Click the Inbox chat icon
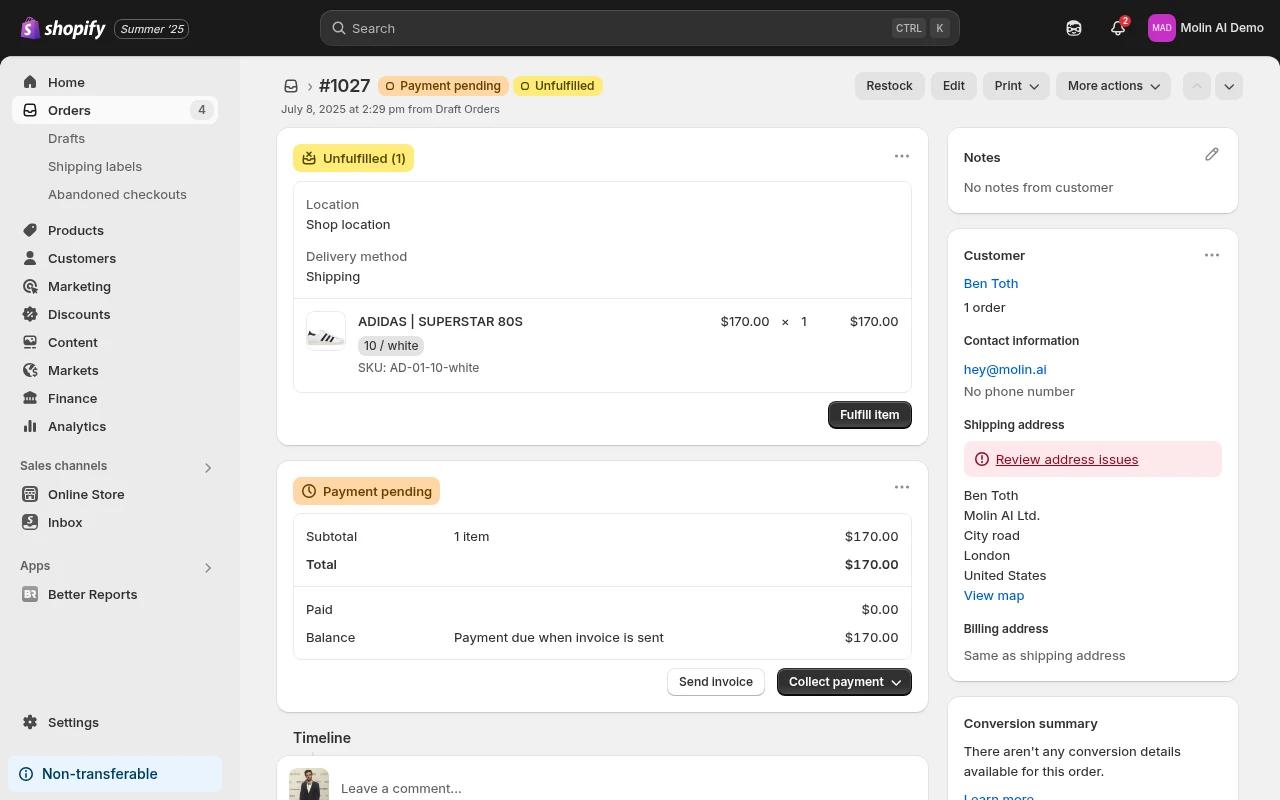Image resolution: width=1280 pixels, height=800 pixels. click(30, 522)
